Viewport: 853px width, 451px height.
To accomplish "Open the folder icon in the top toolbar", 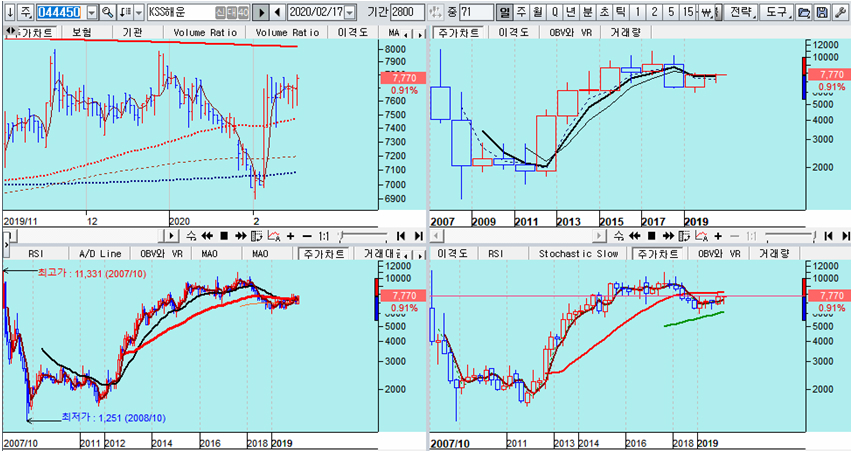I will 803,12.
